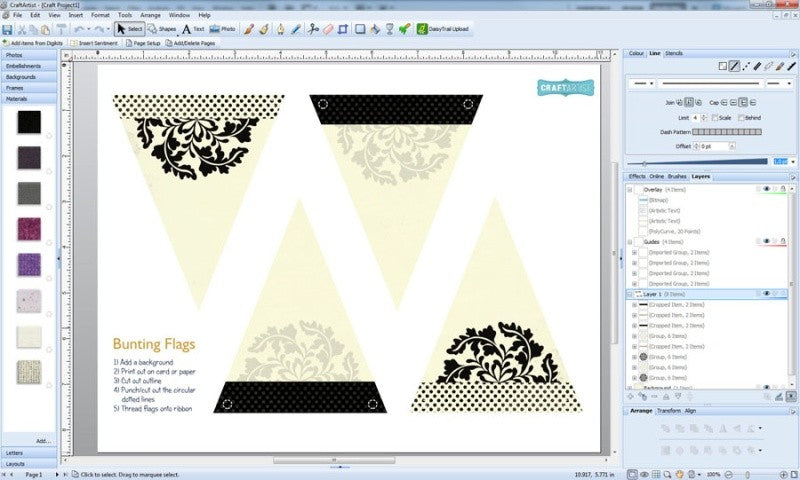
Task: Open the Format menu
Action: (x=100, y=15)
